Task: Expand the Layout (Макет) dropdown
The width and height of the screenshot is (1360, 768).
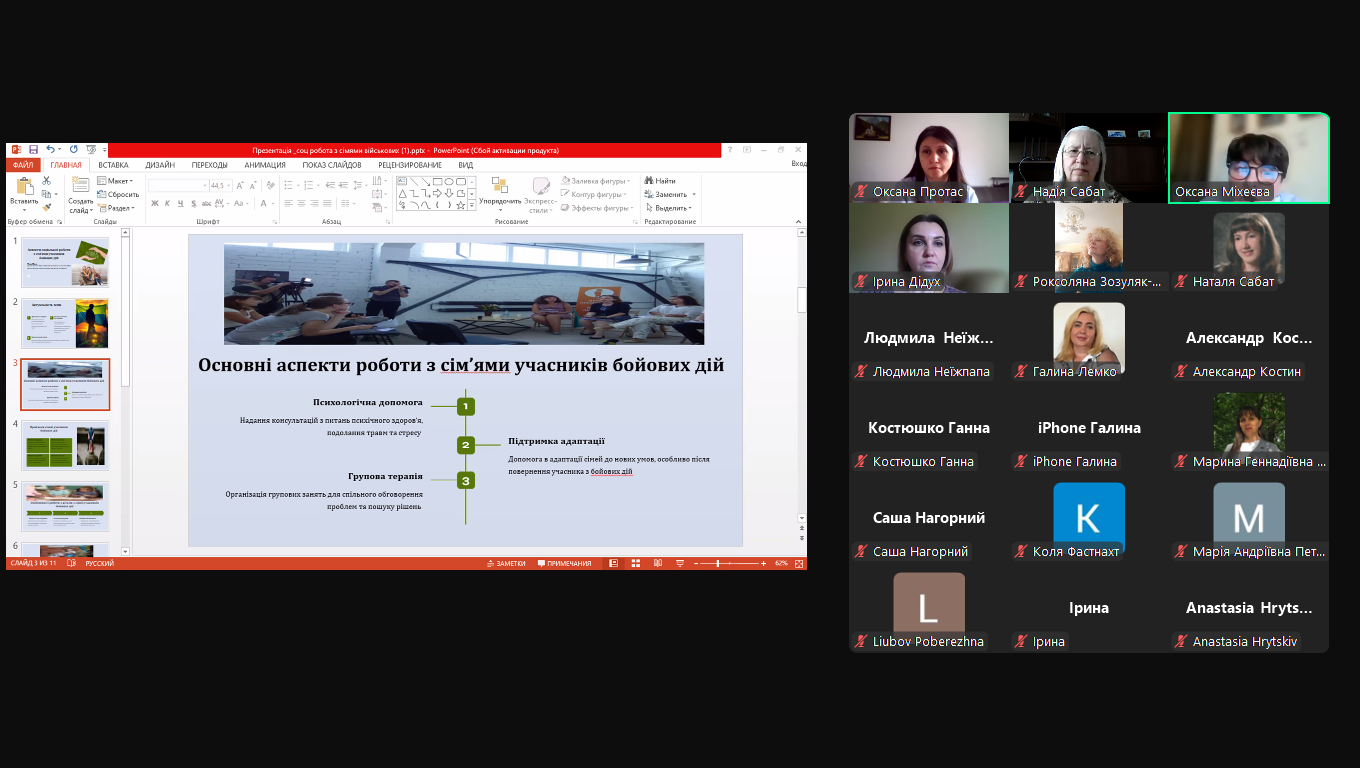Action: [x=119, y=181]
